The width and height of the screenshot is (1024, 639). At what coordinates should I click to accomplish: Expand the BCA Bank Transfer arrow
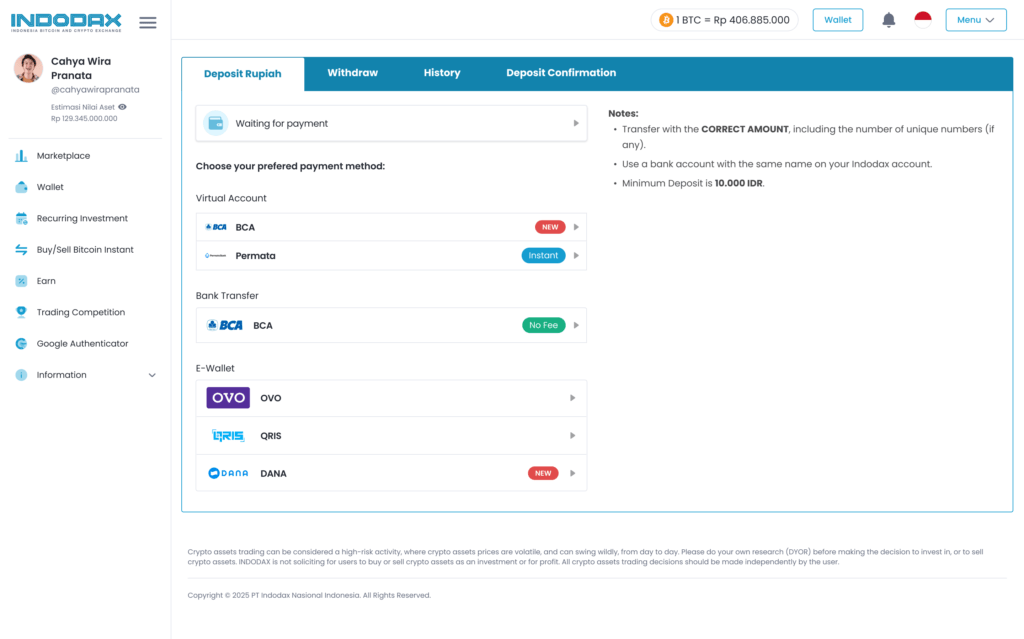(x=576, y=325)
